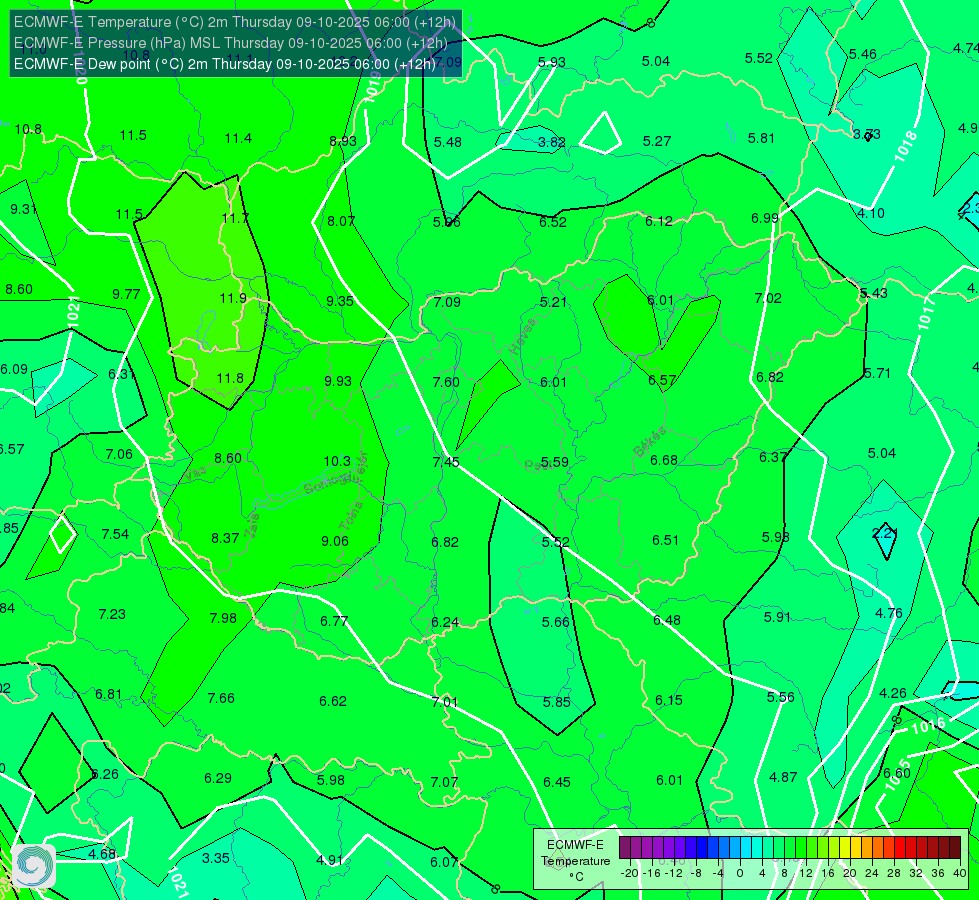The width and height of the screenshot is (979, 900).
Task: Click the 1016 isobar label
Action: click(928, 726)
